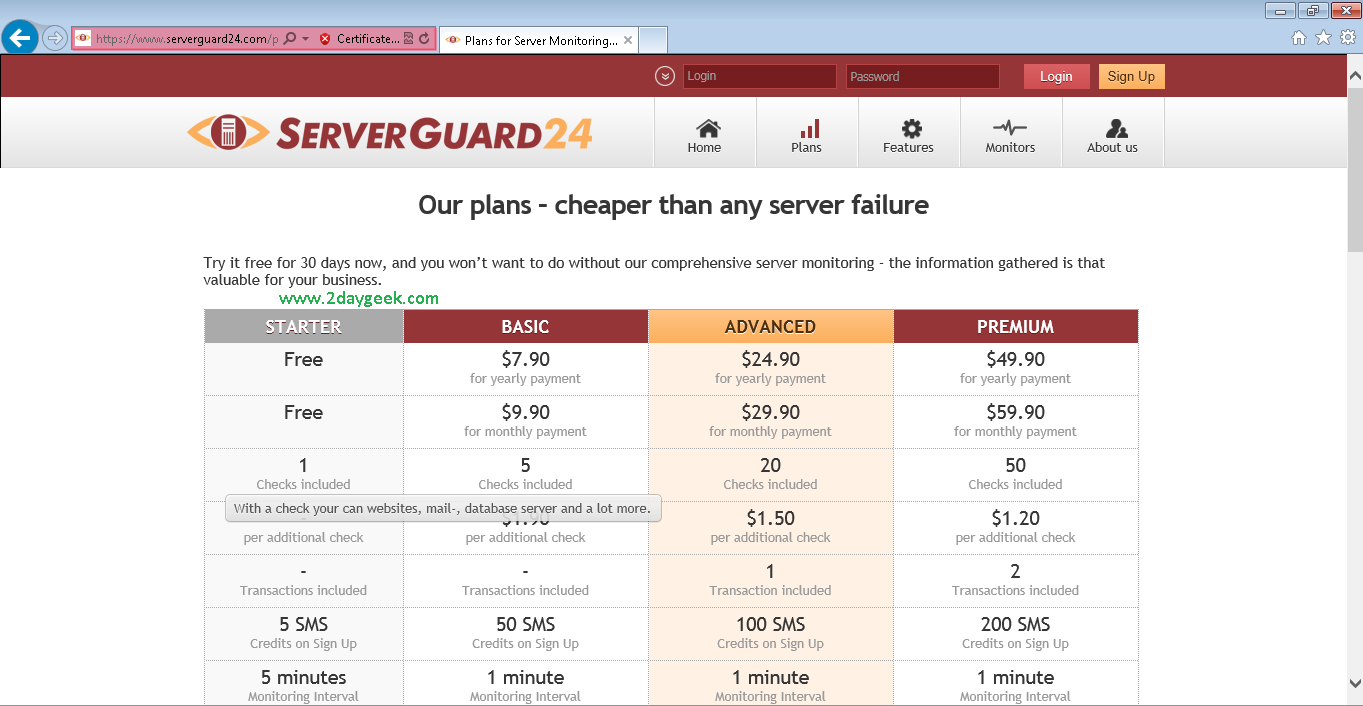Select the PREMIUM plan header

(1016, 327)
